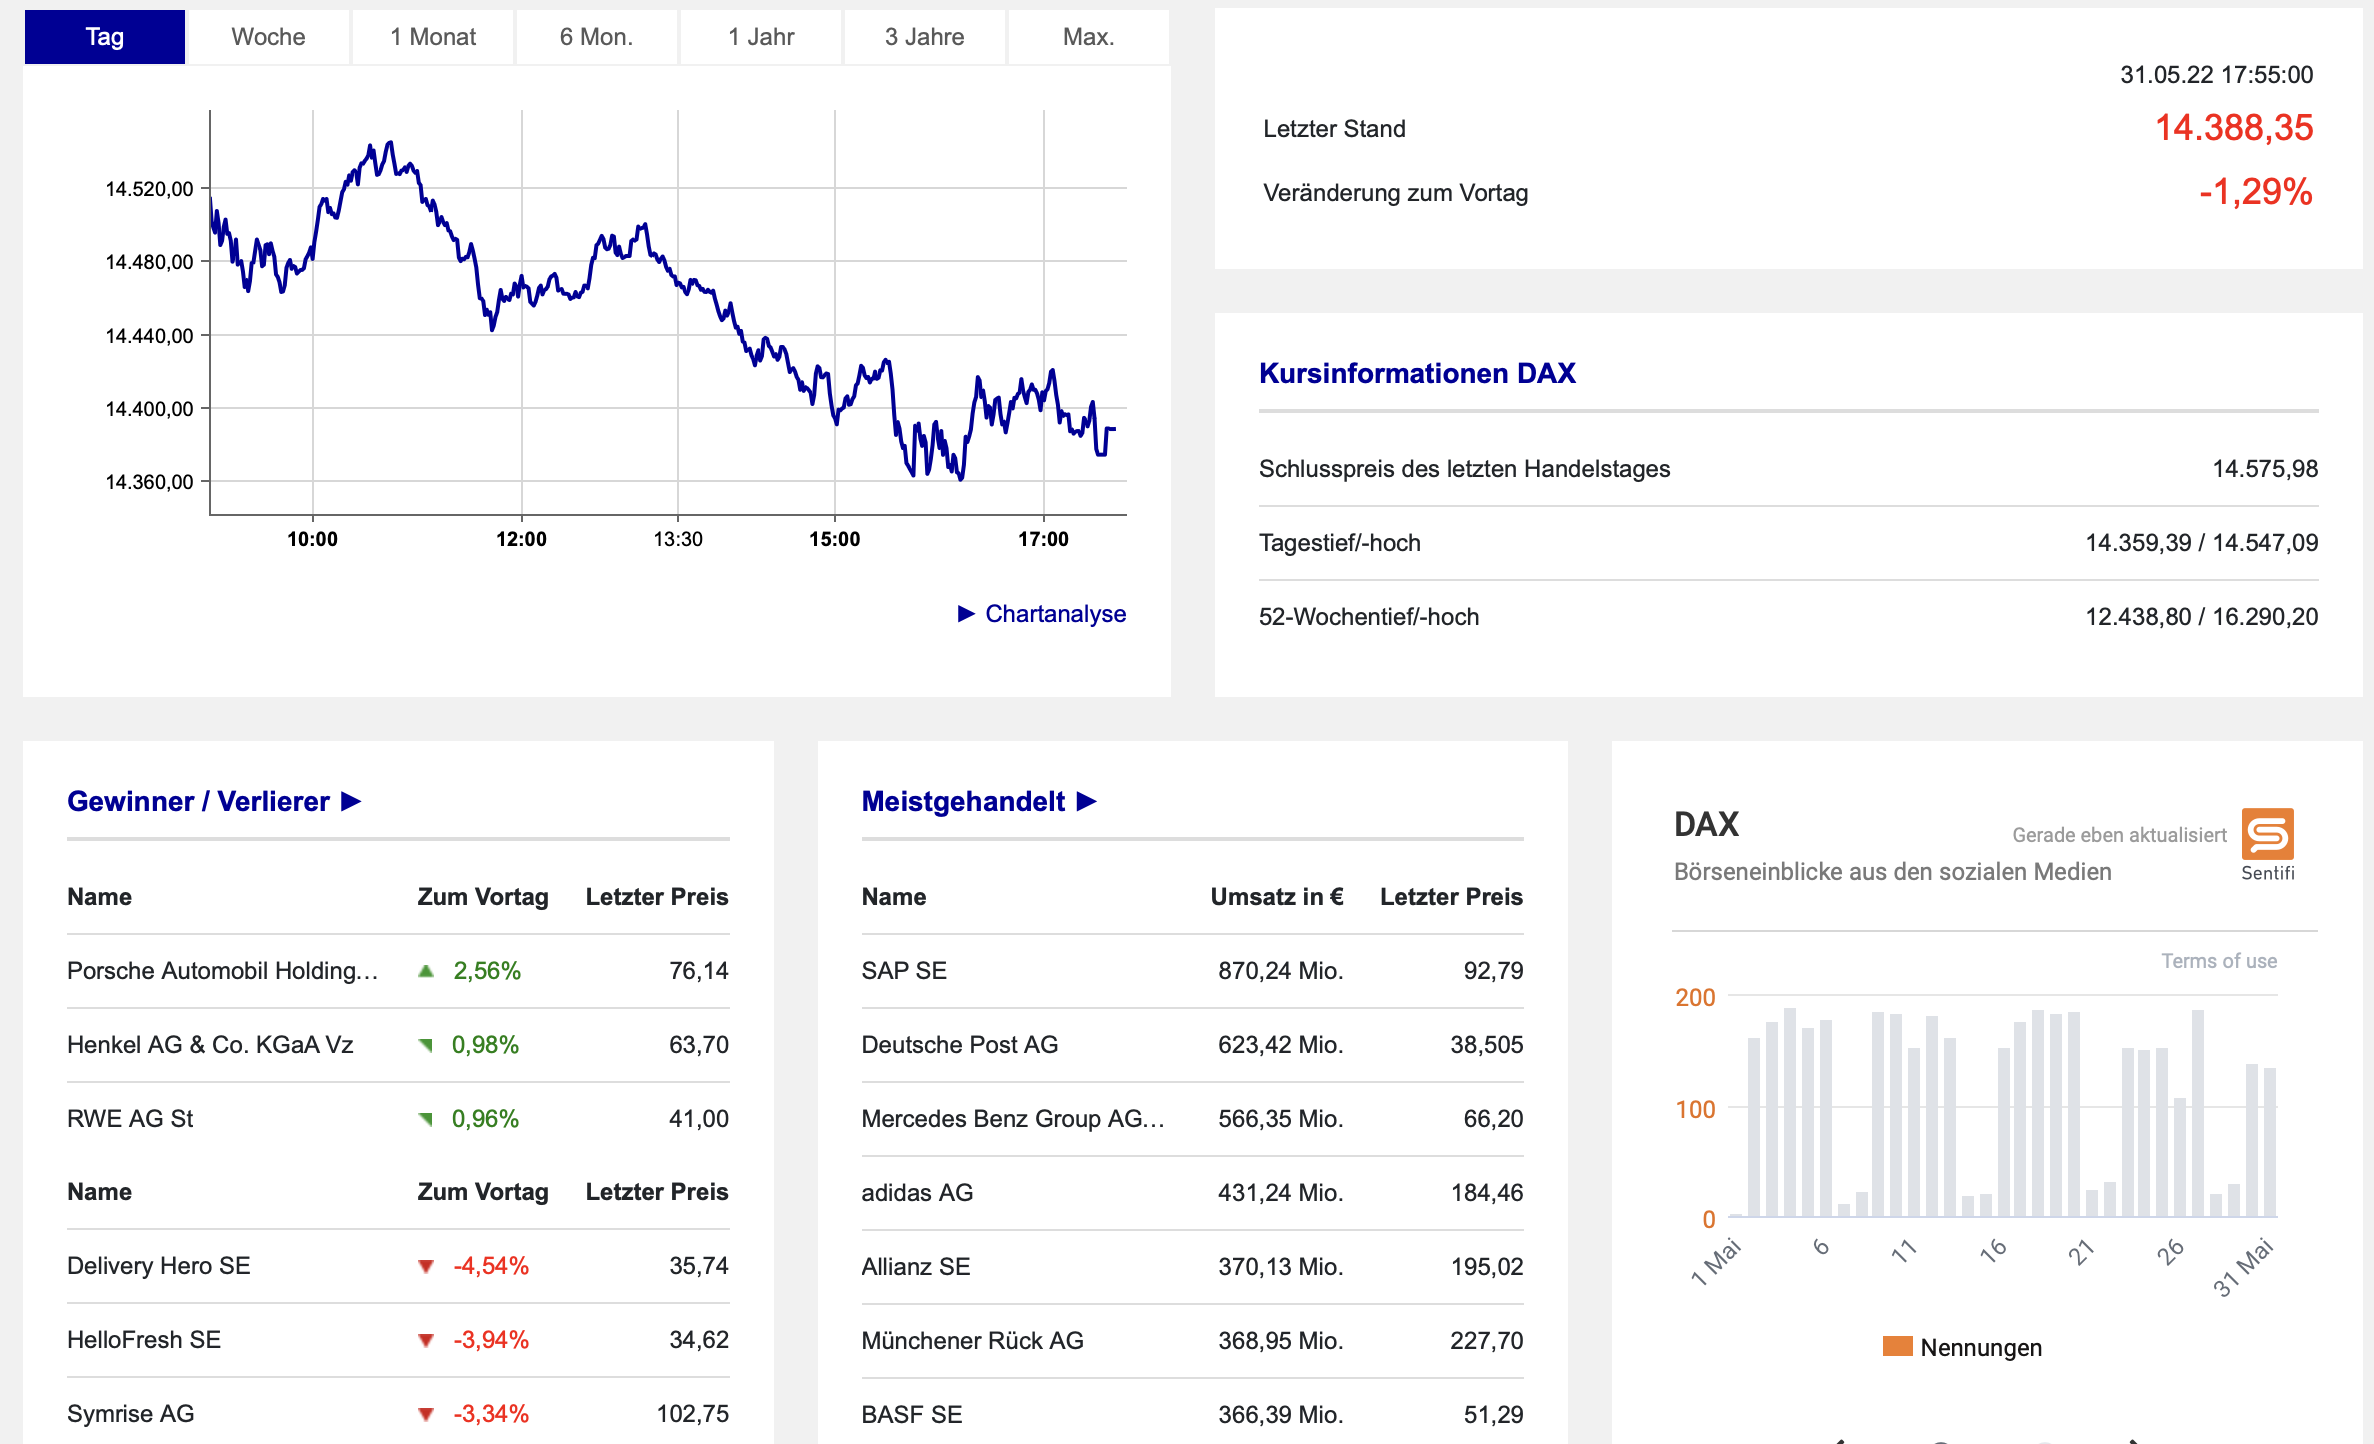Open Symrise AG stock entry
The height and width of the screenshot is (1444, 2374).
[x=130, y=1413]
